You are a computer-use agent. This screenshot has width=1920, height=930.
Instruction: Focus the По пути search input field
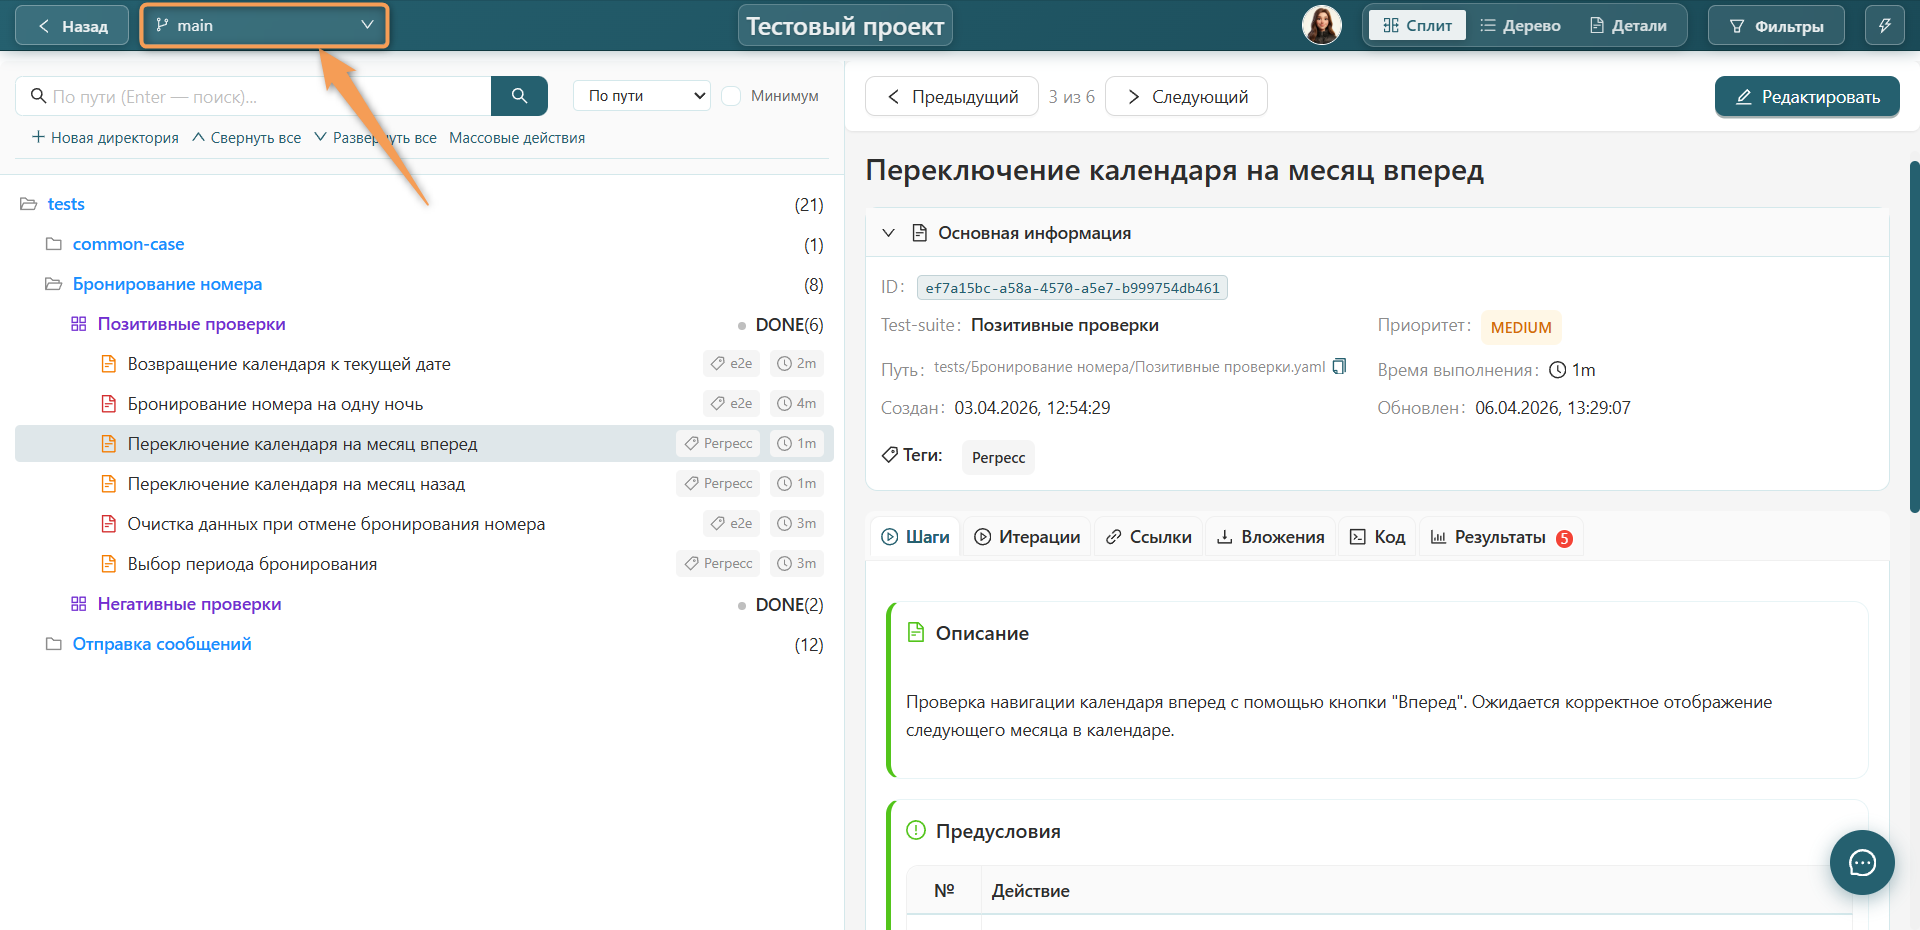(253, 96)
